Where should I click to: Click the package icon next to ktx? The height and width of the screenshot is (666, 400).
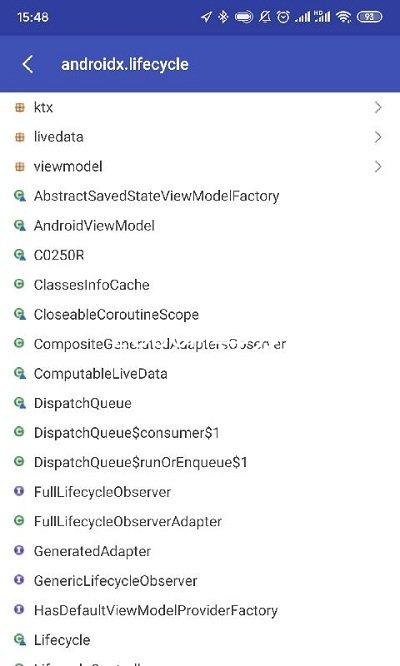(20, 107)
